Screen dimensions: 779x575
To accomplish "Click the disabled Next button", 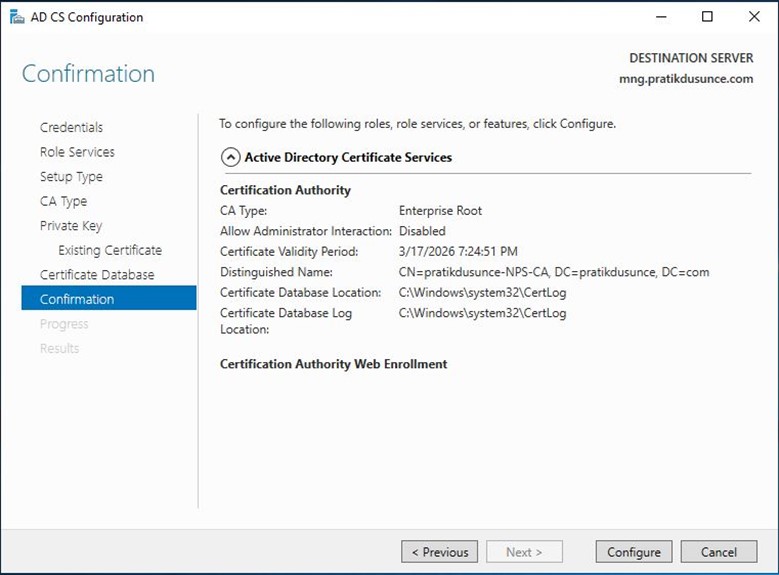I will (x=524, y=552).
